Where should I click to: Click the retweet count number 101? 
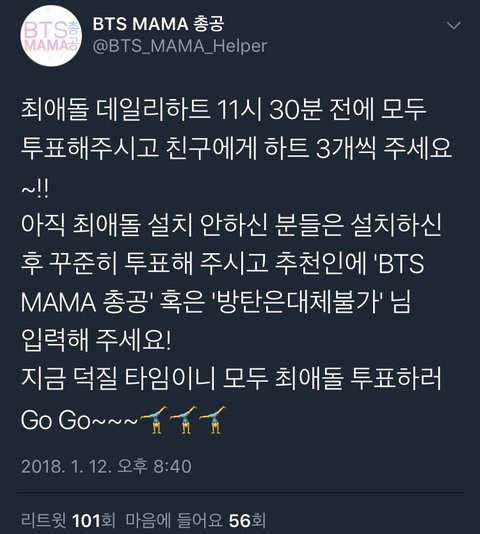click(x=87, y=520)
